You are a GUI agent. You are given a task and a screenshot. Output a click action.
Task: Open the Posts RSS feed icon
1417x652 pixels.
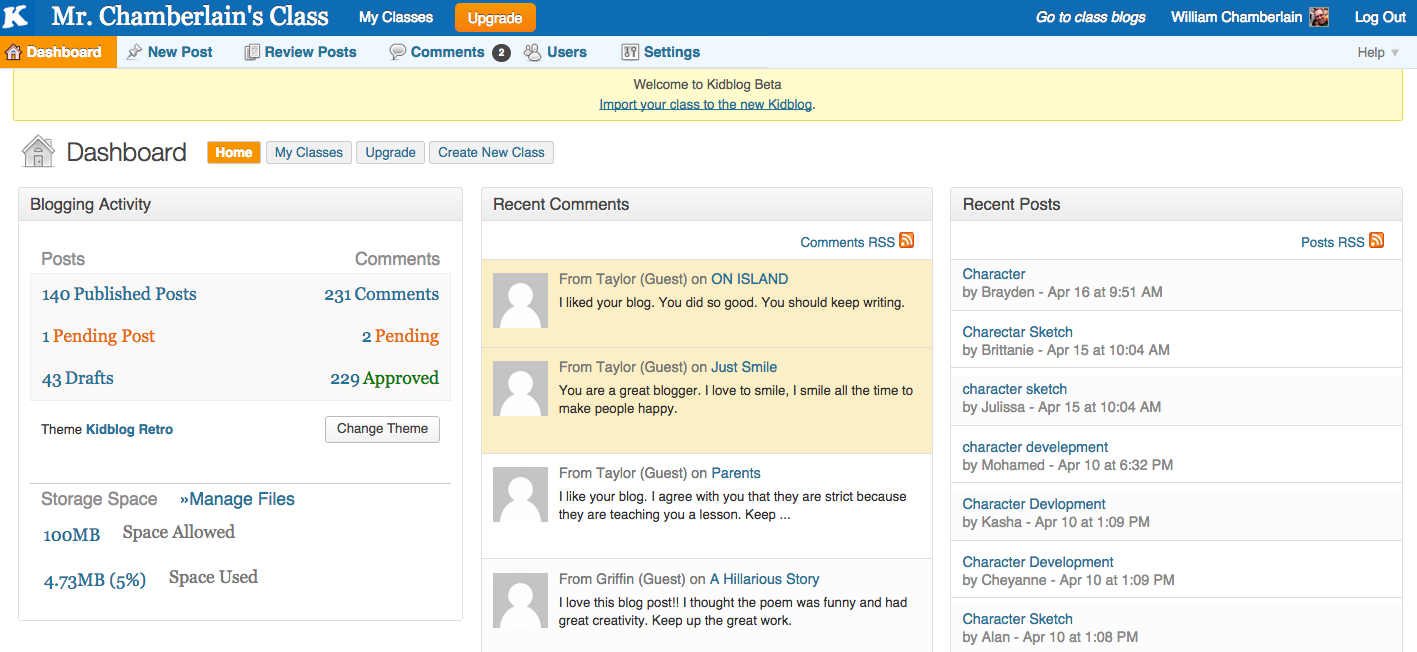[x=1376, y=241]
